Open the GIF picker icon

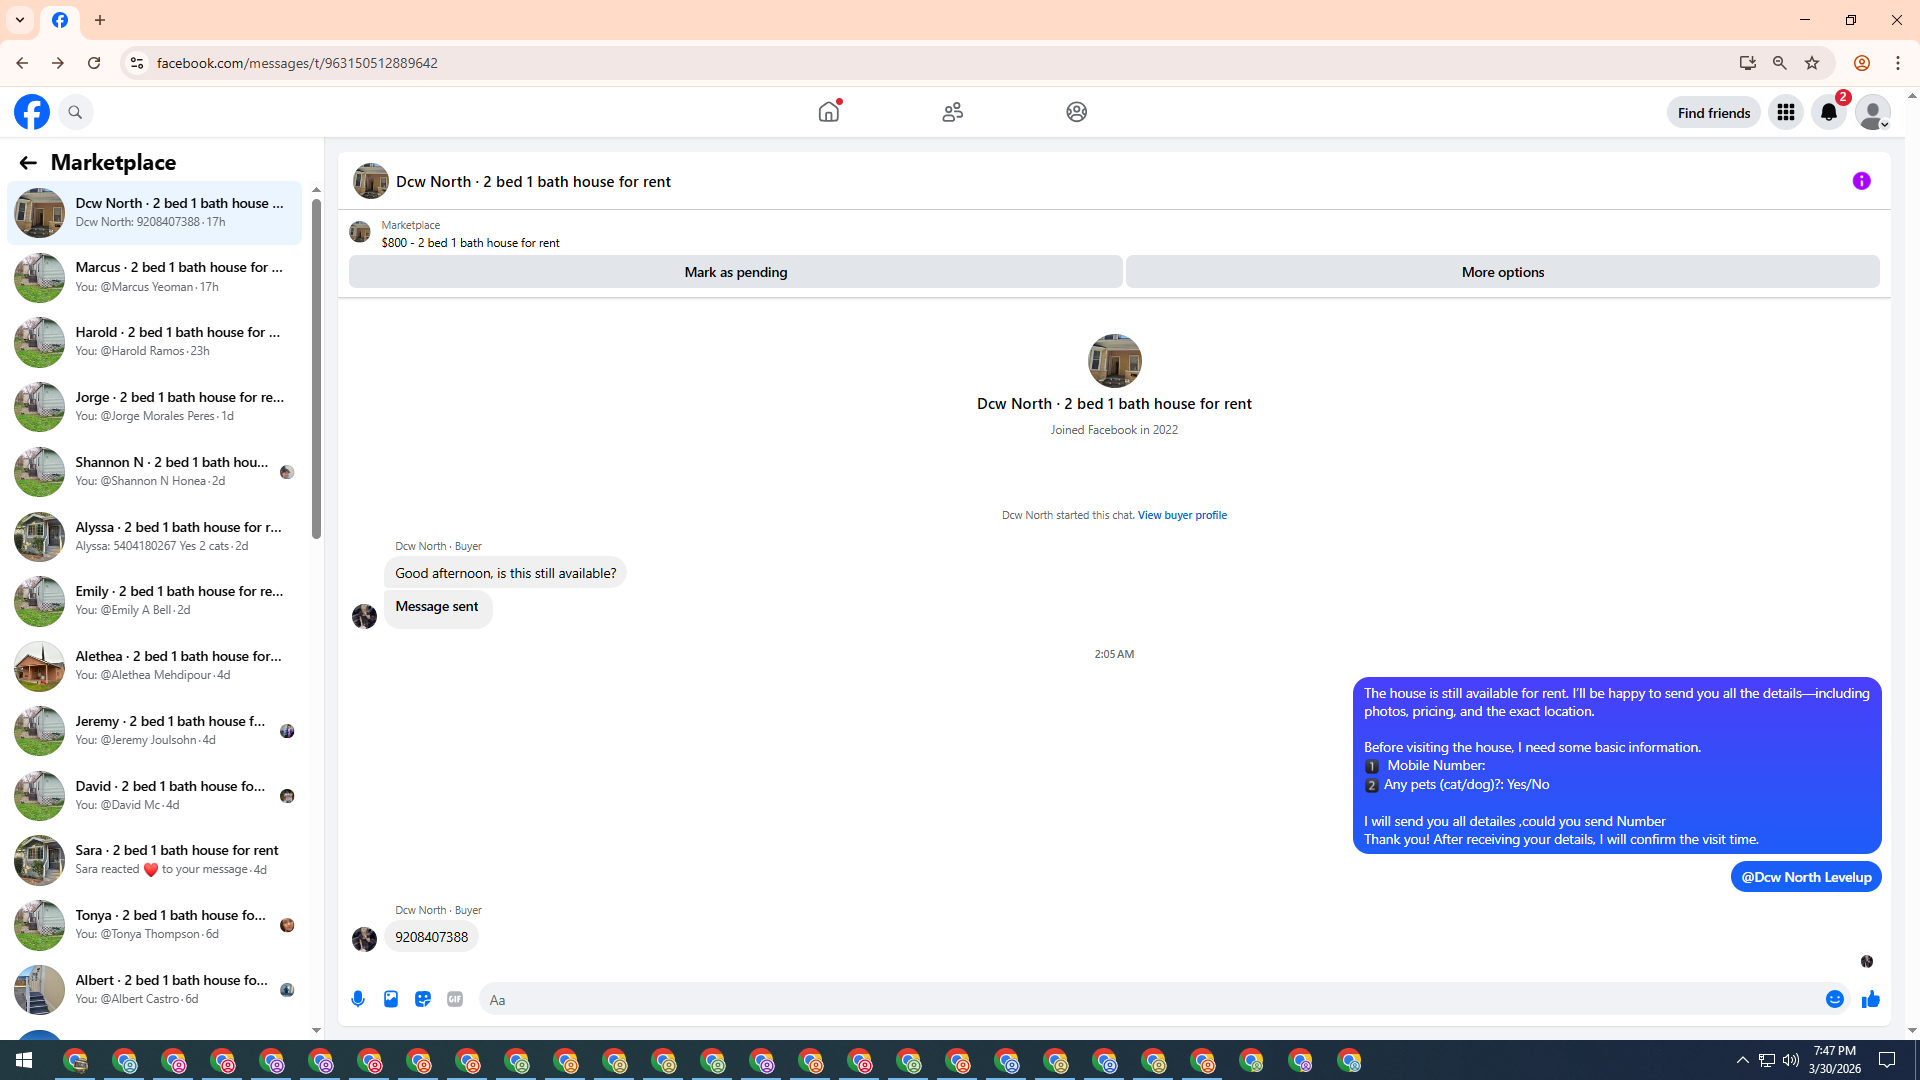[455, 999]
